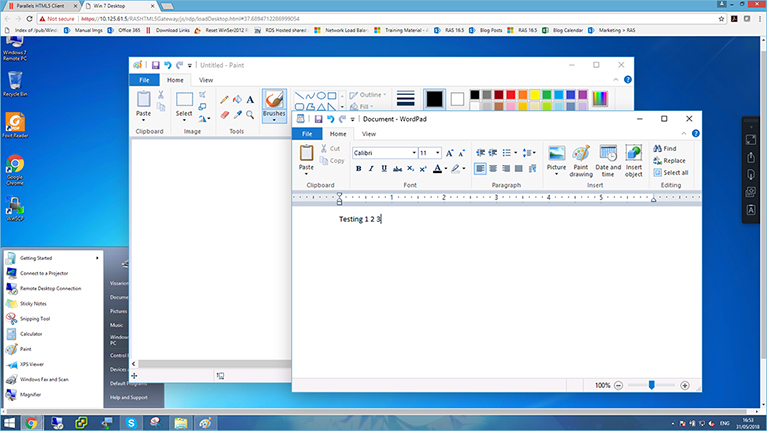Open the font size dropdown showing 11
This screenshot has height=431, width=767.
pos(437,153)
